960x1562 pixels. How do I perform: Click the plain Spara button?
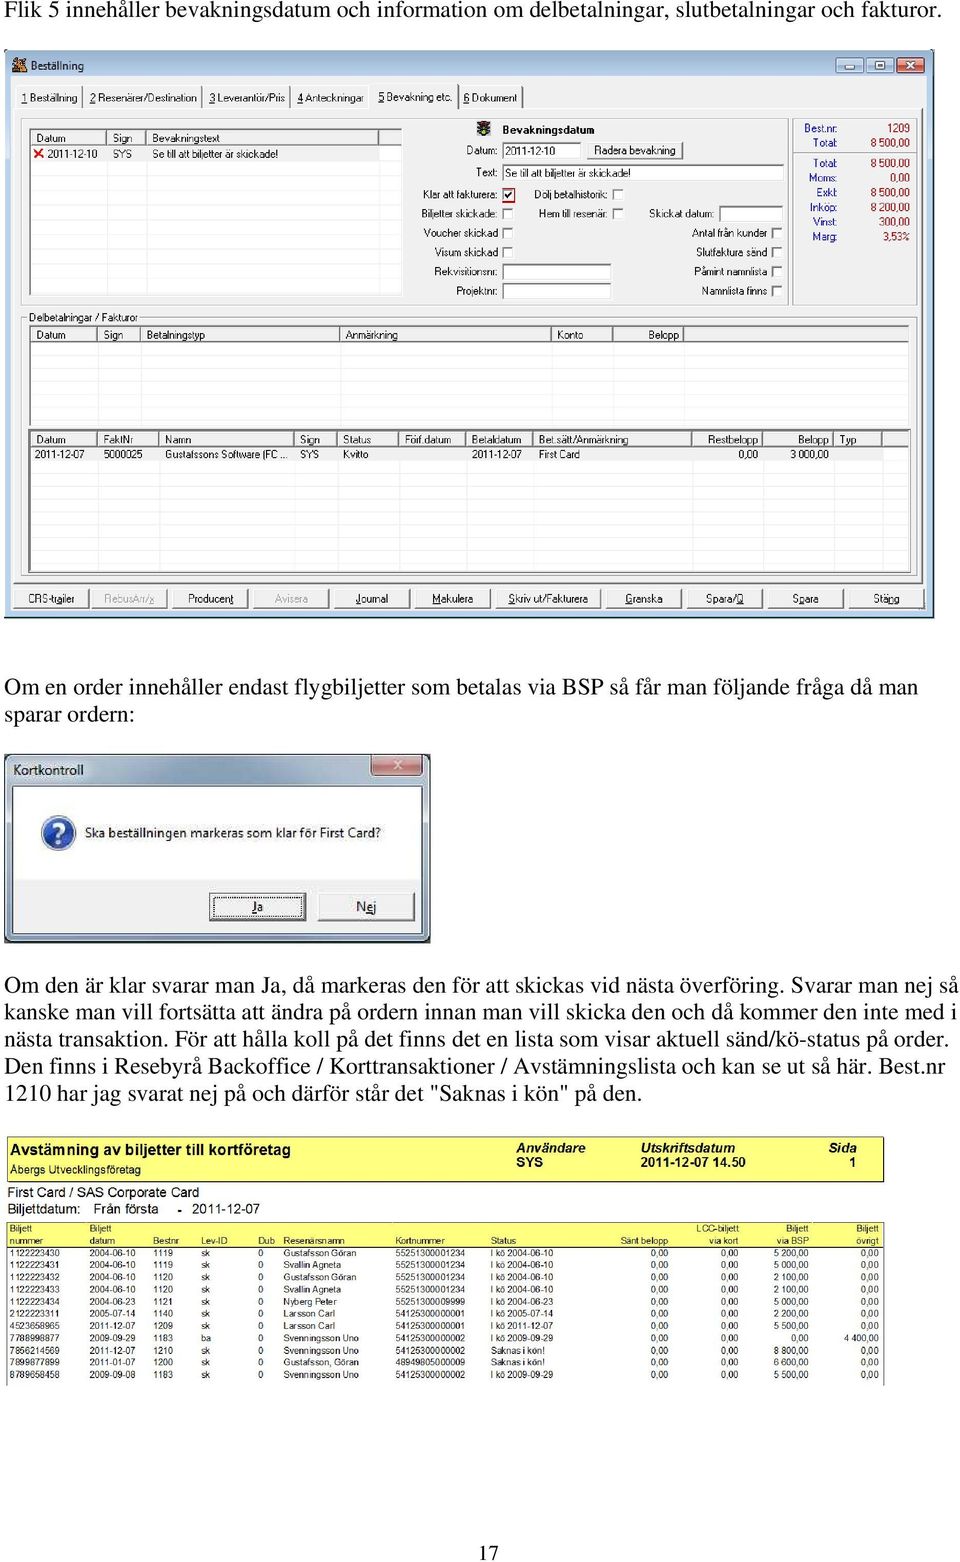click(805, 598)
